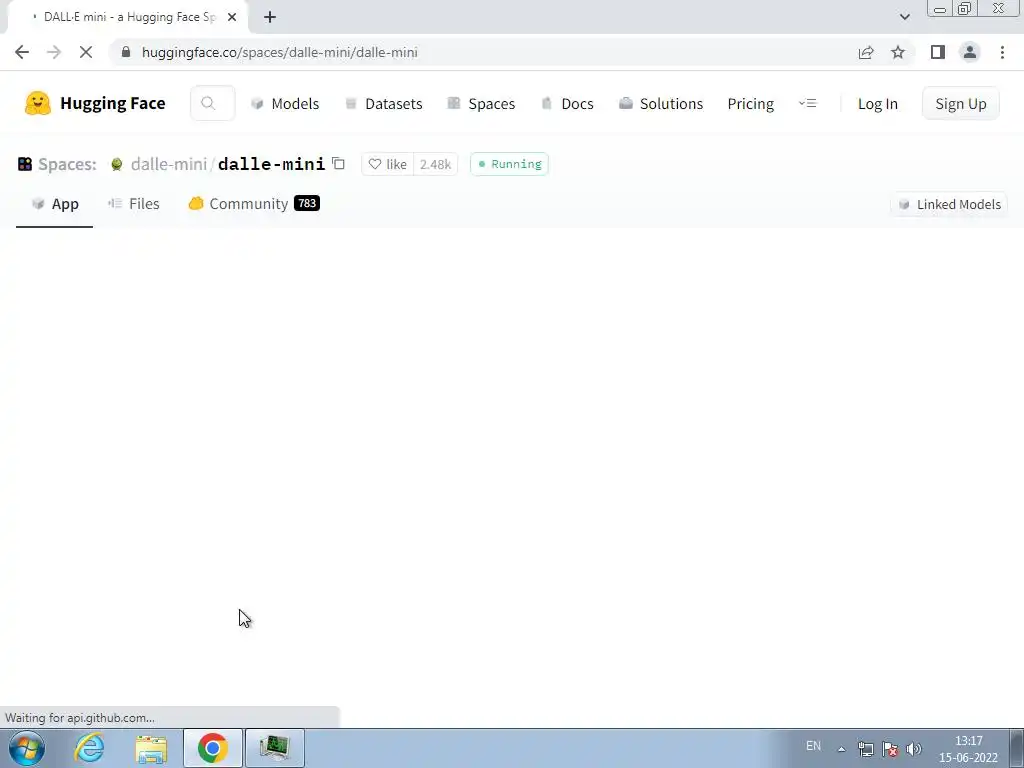Open the monitor app taskbar icon
The width and height of the screenshot is (1024, 768).
(274, 748)
